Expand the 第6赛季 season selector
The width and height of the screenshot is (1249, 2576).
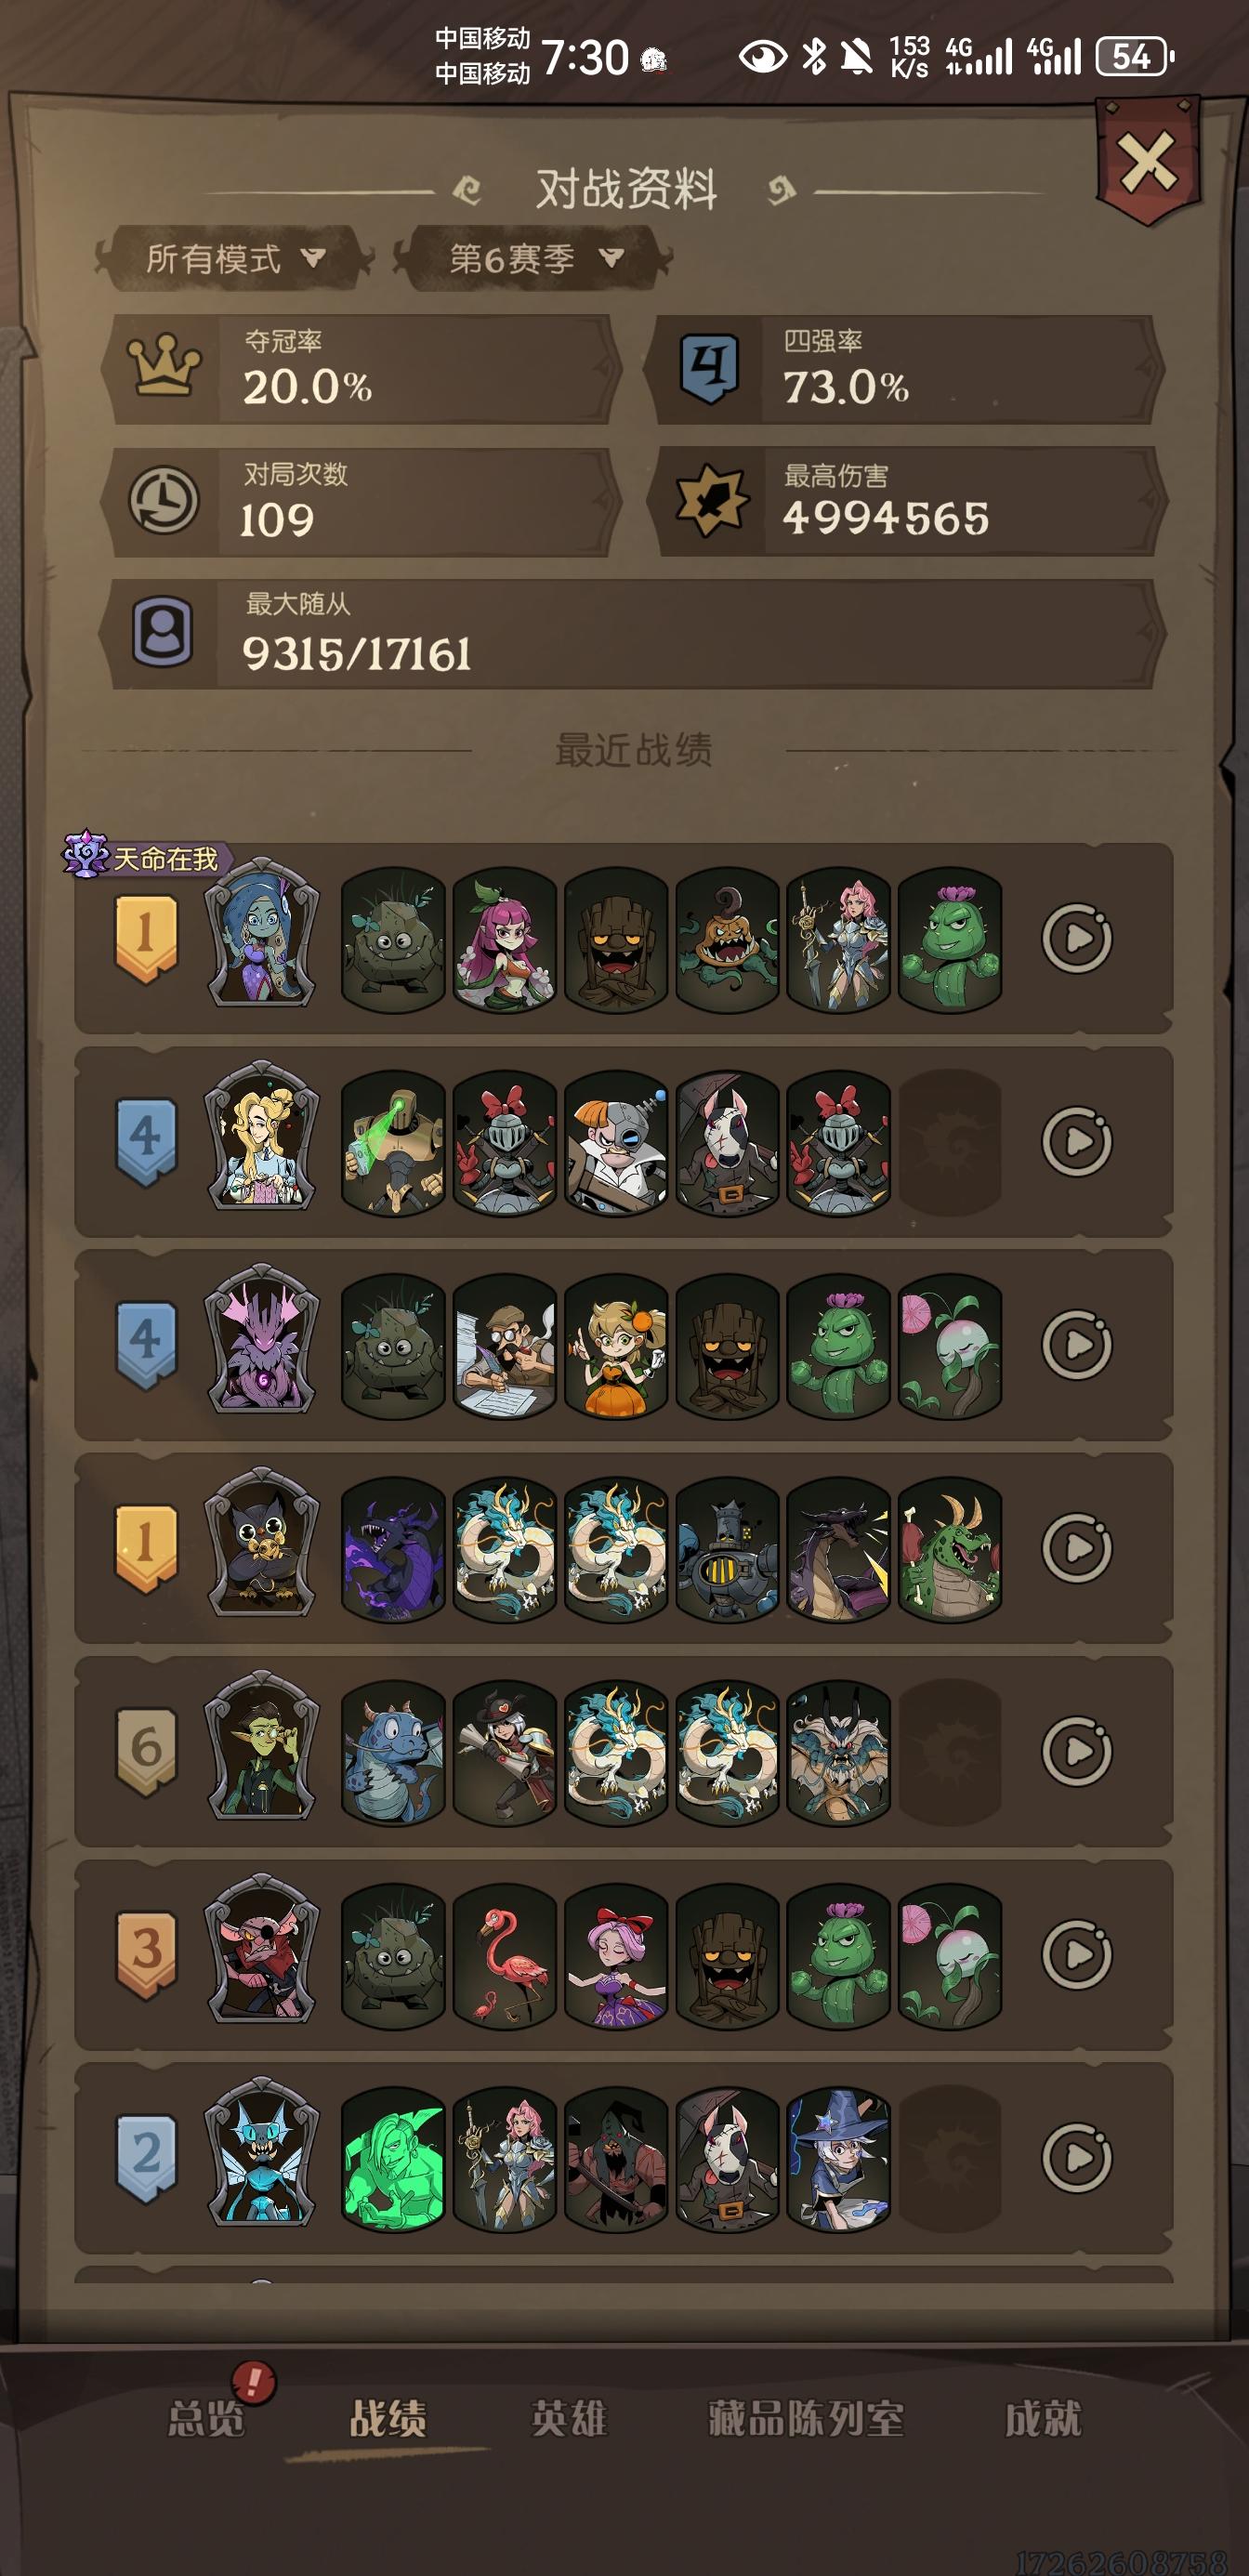(534, 259)
